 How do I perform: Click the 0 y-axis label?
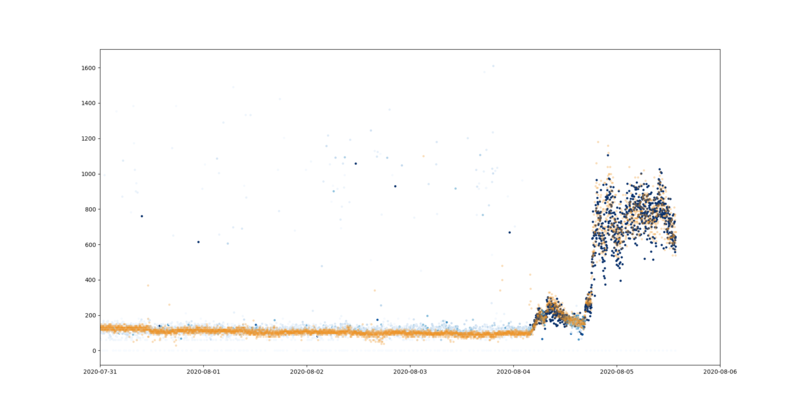point(94,351)
